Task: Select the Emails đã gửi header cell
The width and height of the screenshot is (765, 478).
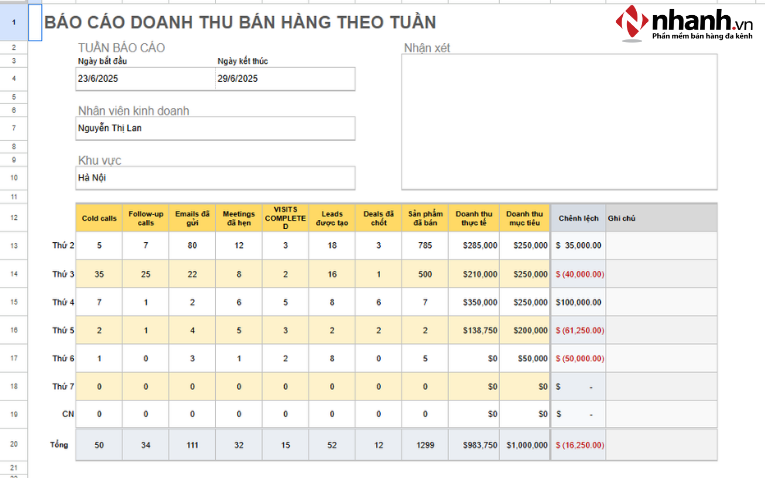Action: tap(192, 218)
